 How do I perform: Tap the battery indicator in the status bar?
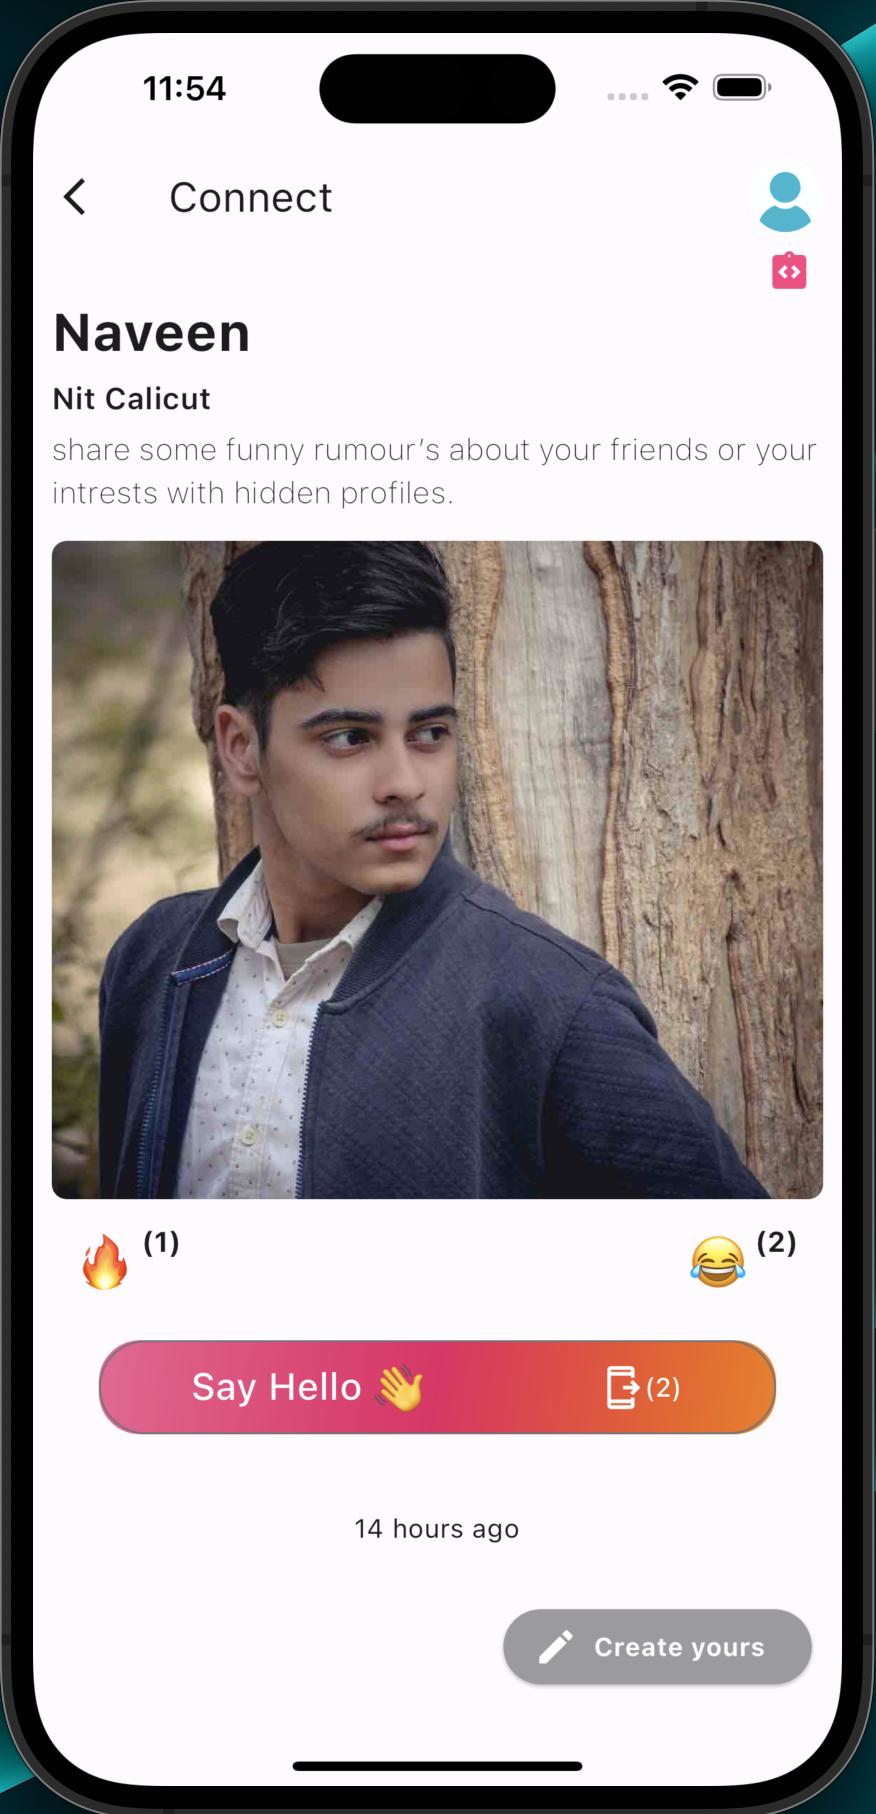[x=741, y=88]
